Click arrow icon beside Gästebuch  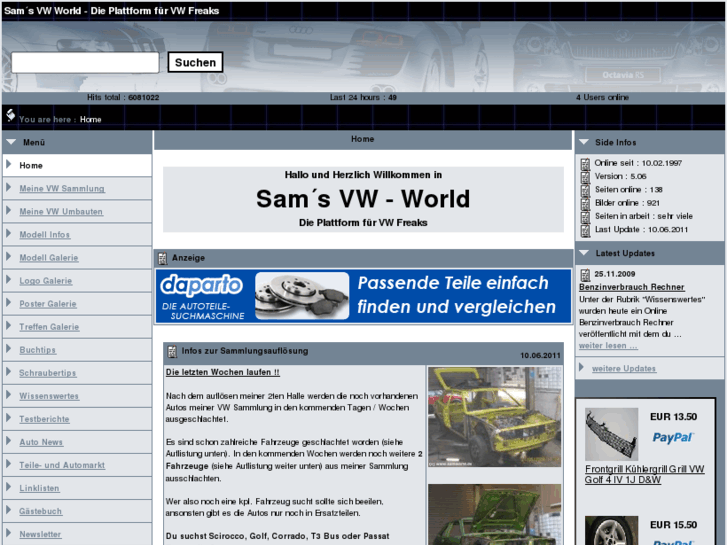click(x=8, y=510)
